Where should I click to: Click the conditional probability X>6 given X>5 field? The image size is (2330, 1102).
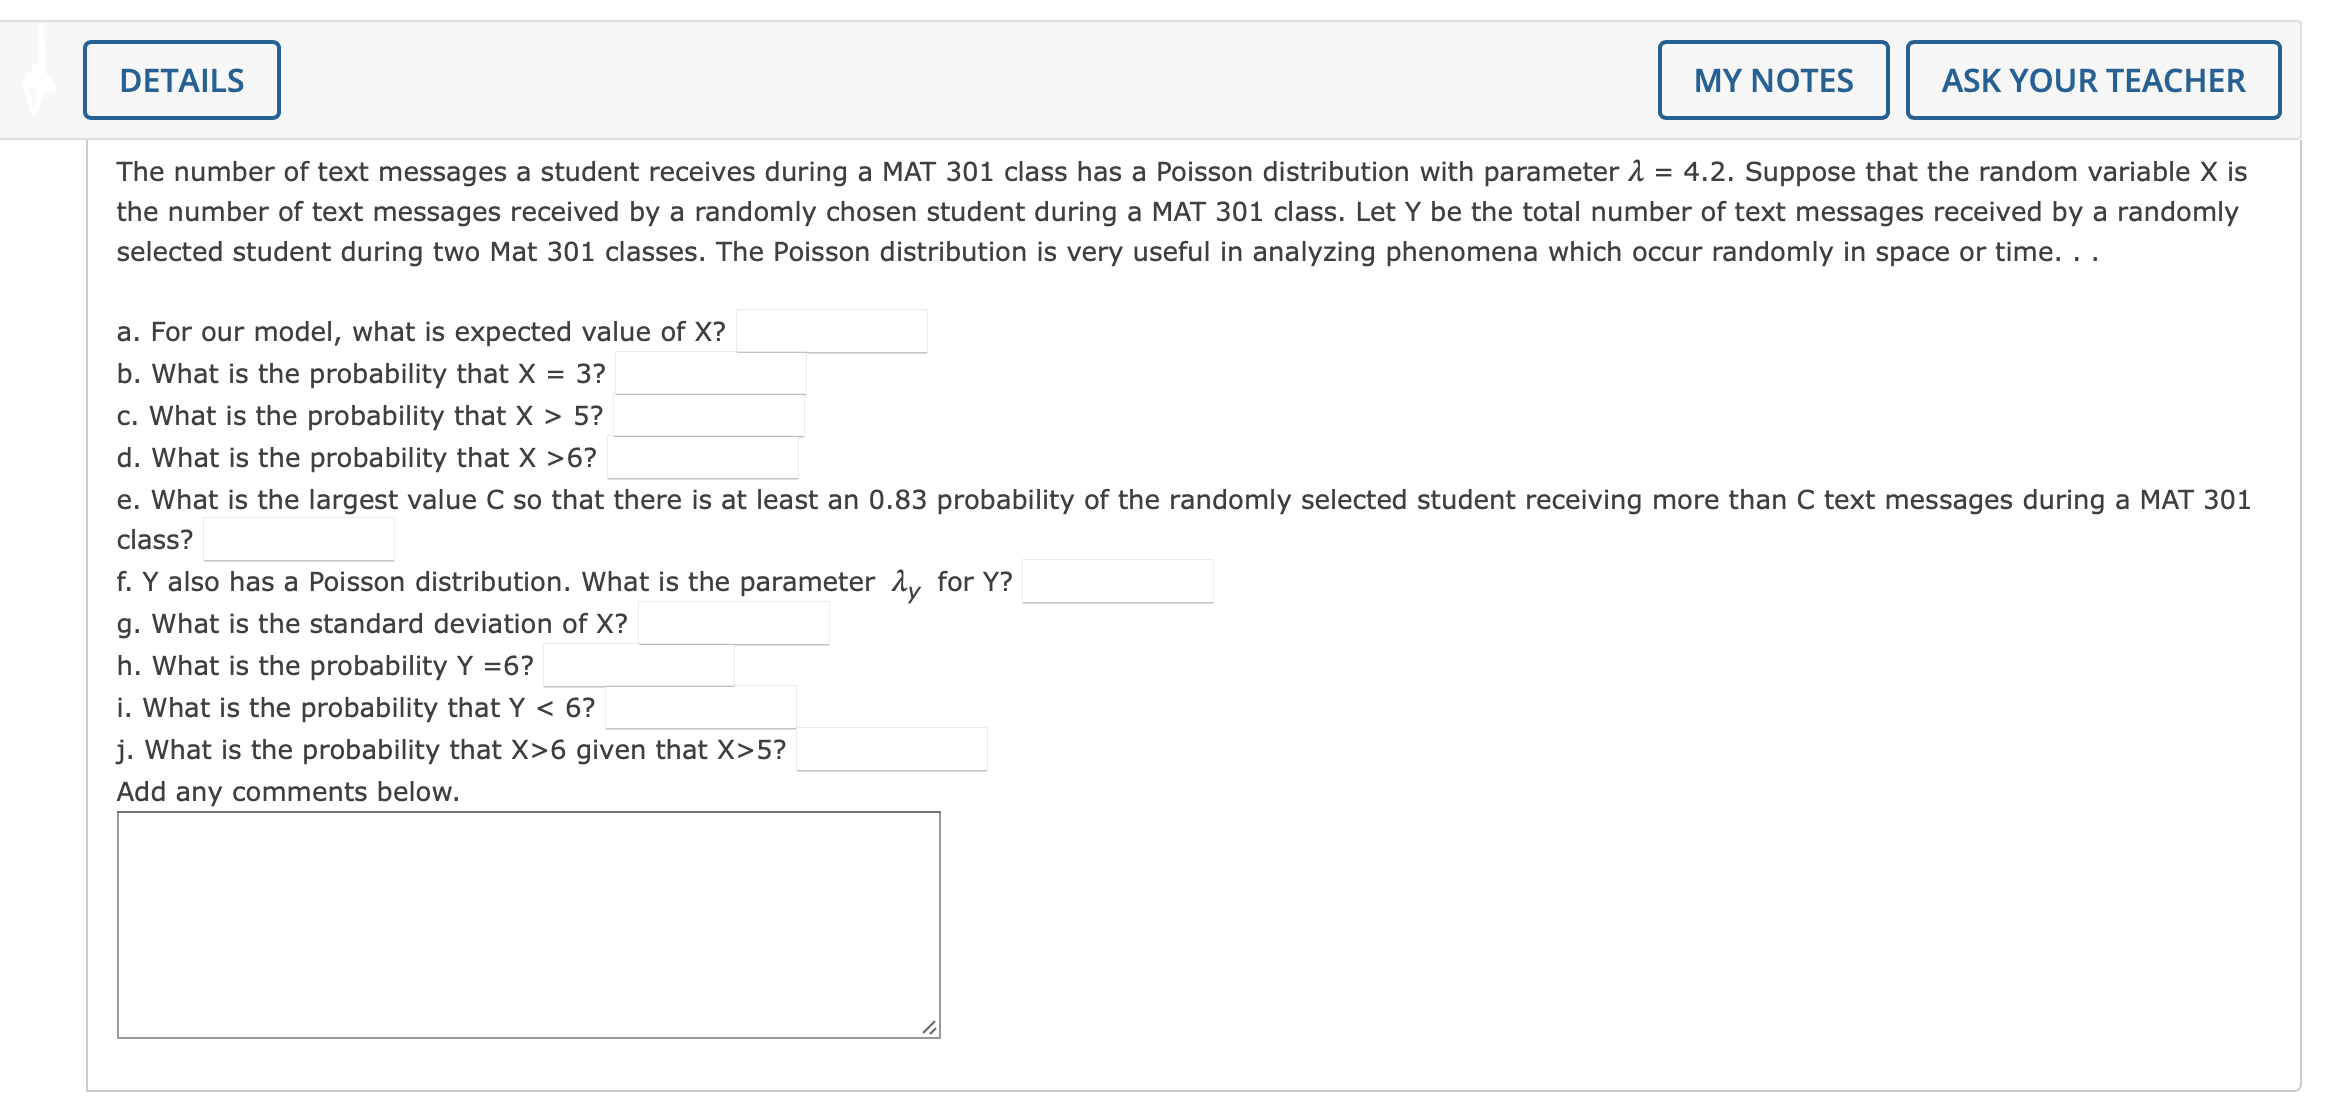click(x=890, y=749)
